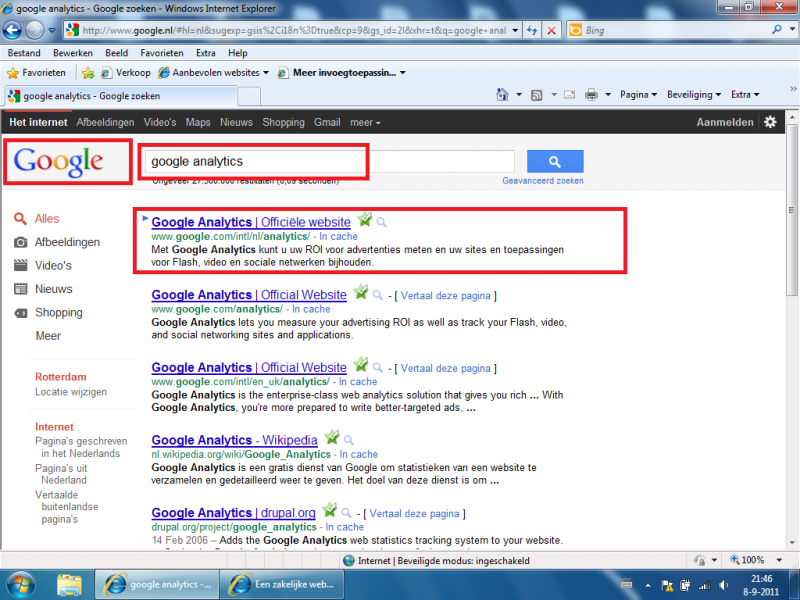The width and height of the screenshot is (800, 600).
Task: Click instant preview magnifier beside Wikipedia result
Action: click(349, 440)
